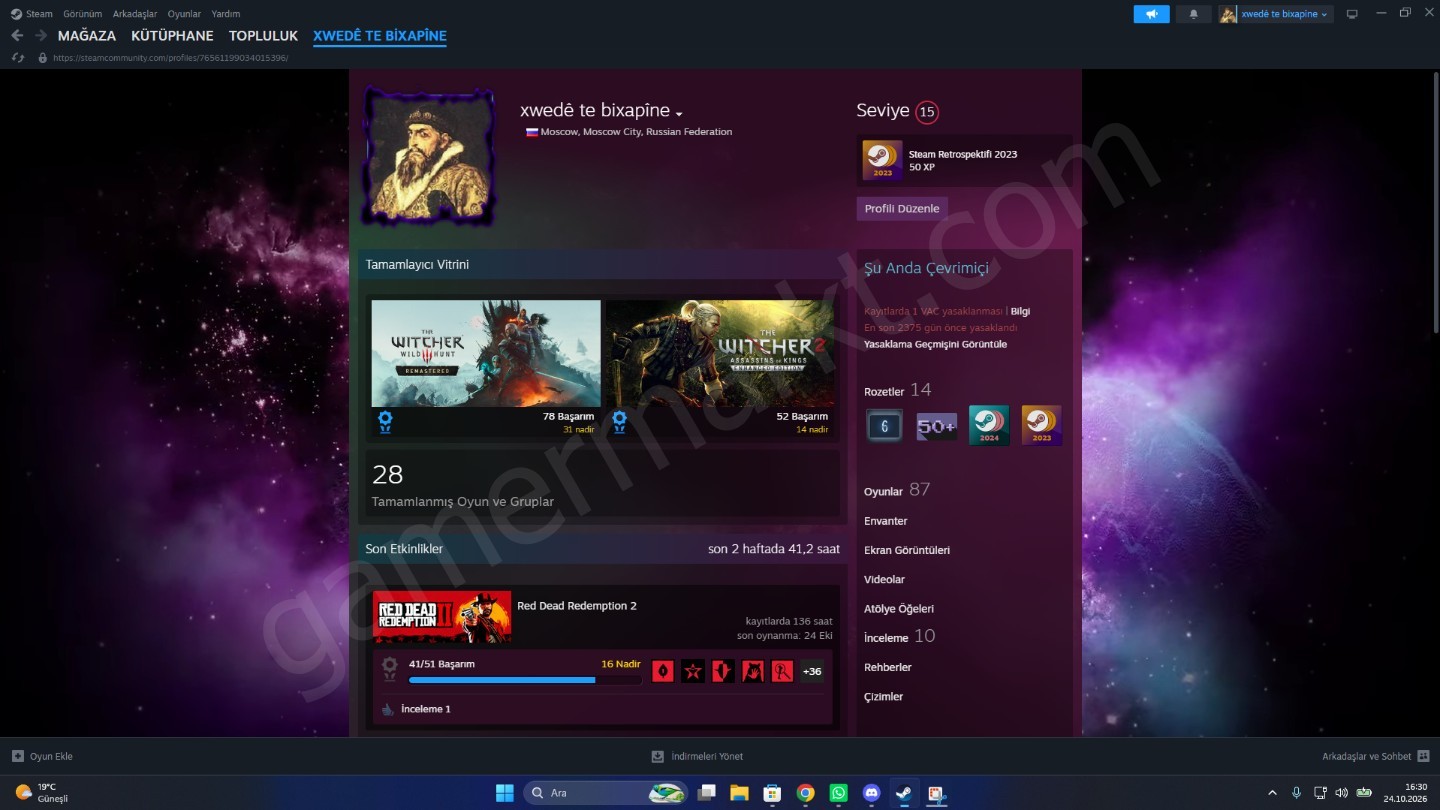
Task: Click the Windows Start button
Action: point(505,793)
